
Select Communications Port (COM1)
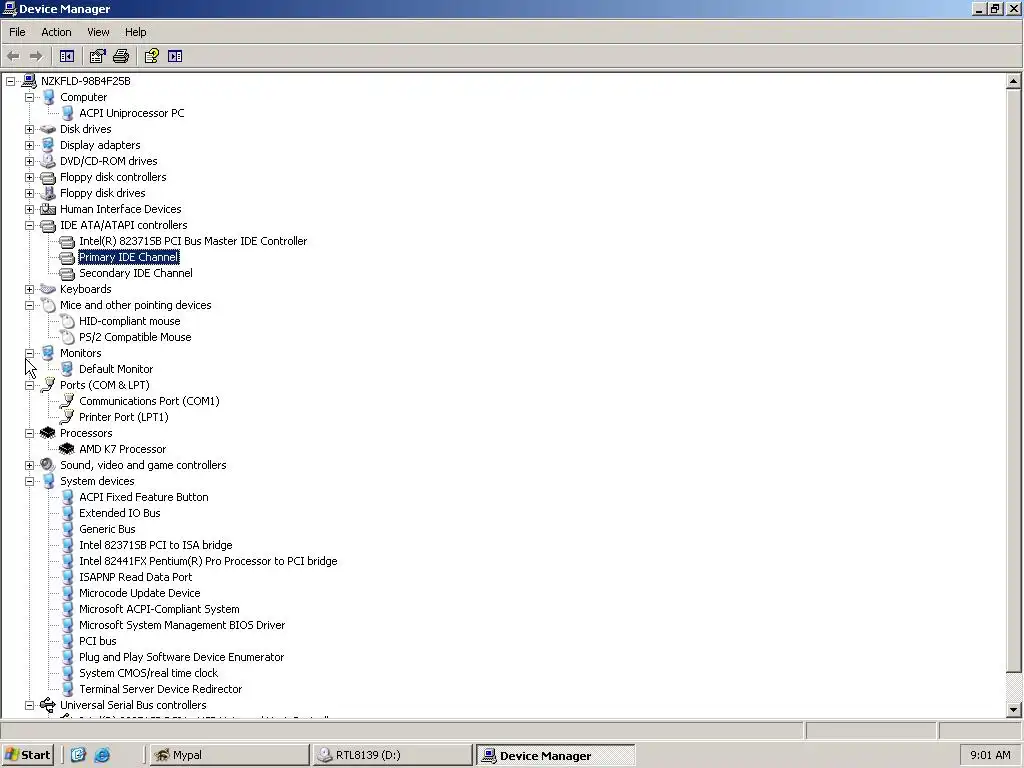(x=150, y=401)
